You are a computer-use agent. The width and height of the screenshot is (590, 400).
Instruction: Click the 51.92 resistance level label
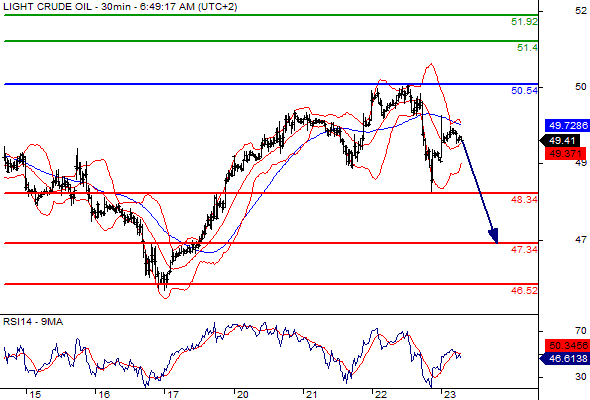(x=524, y=22)
